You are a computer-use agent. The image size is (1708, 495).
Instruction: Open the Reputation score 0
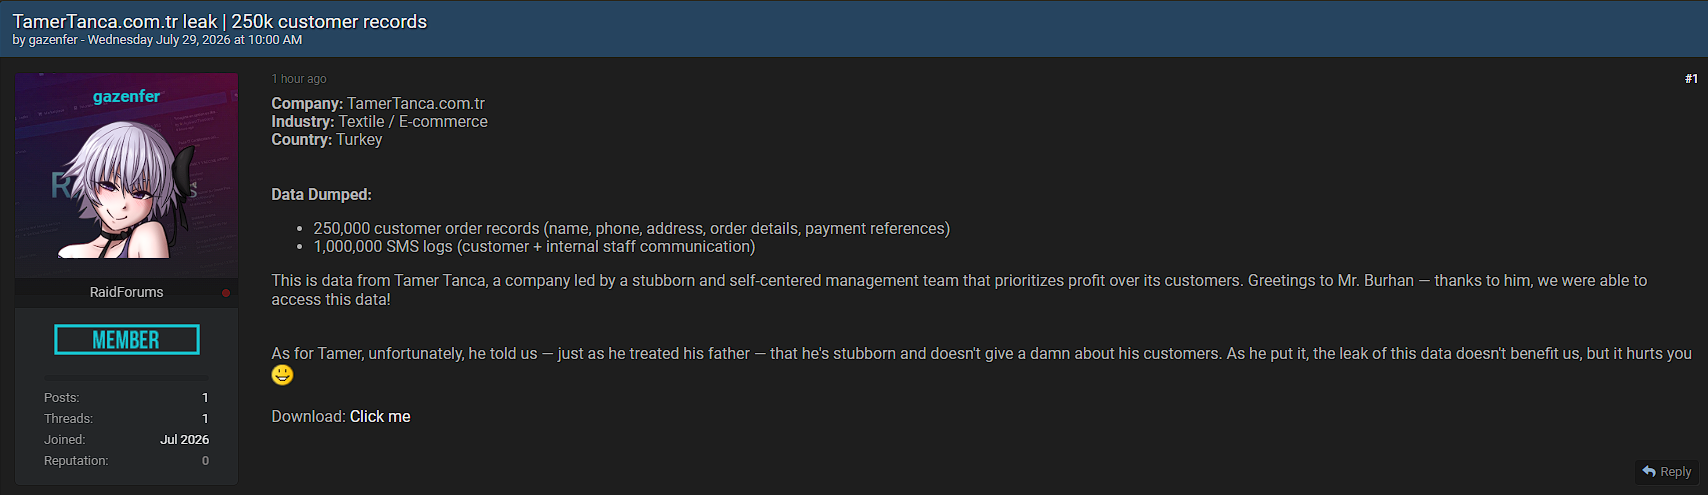point(205,461)
